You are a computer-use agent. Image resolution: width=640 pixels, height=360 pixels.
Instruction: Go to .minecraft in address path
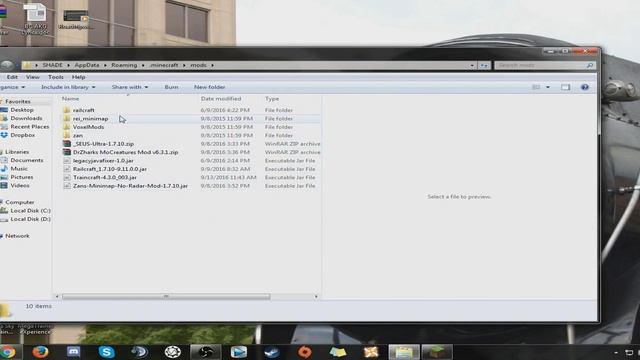[164, 65]
